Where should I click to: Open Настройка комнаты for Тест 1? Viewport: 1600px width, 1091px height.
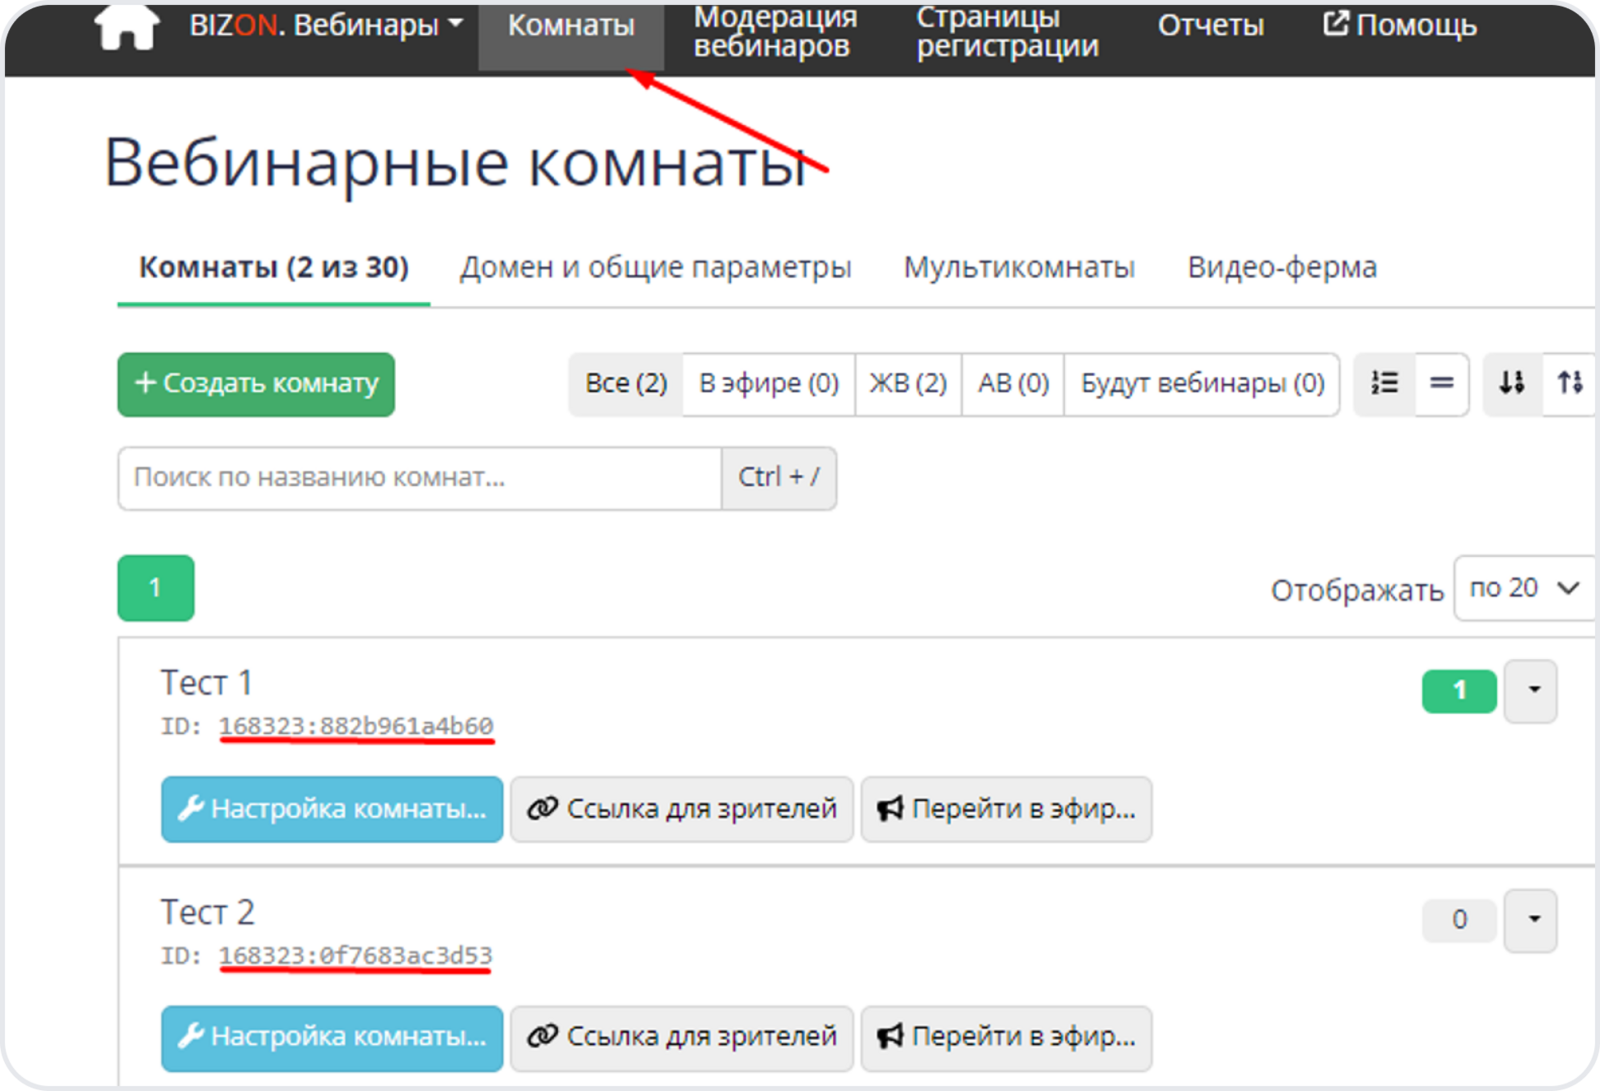point(332,809)
